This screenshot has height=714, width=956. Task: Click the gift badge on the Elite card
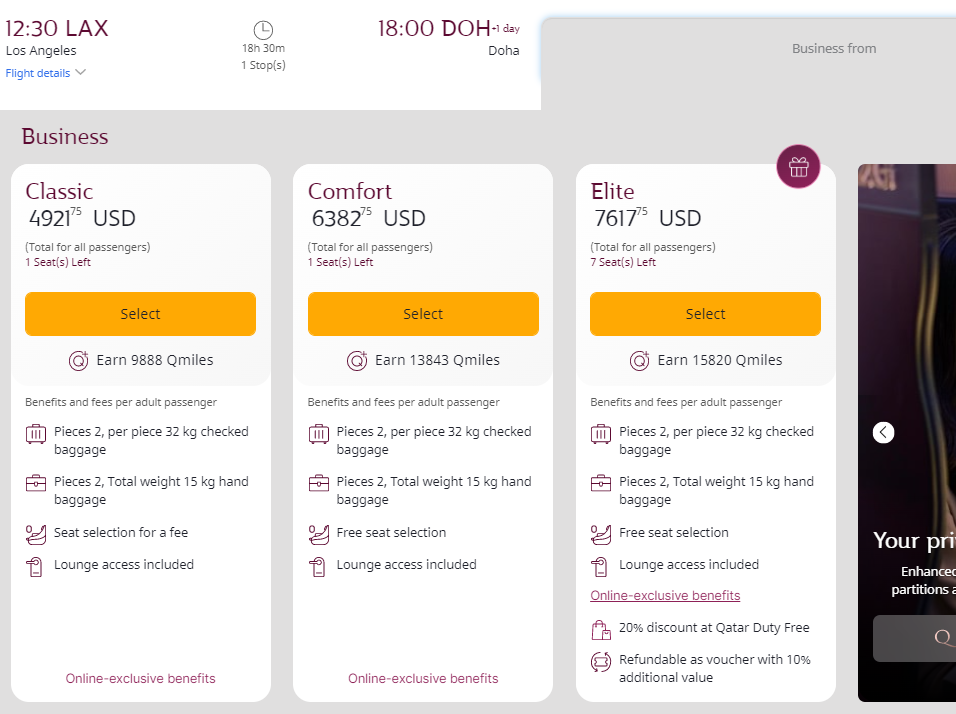tap(798, 166)
